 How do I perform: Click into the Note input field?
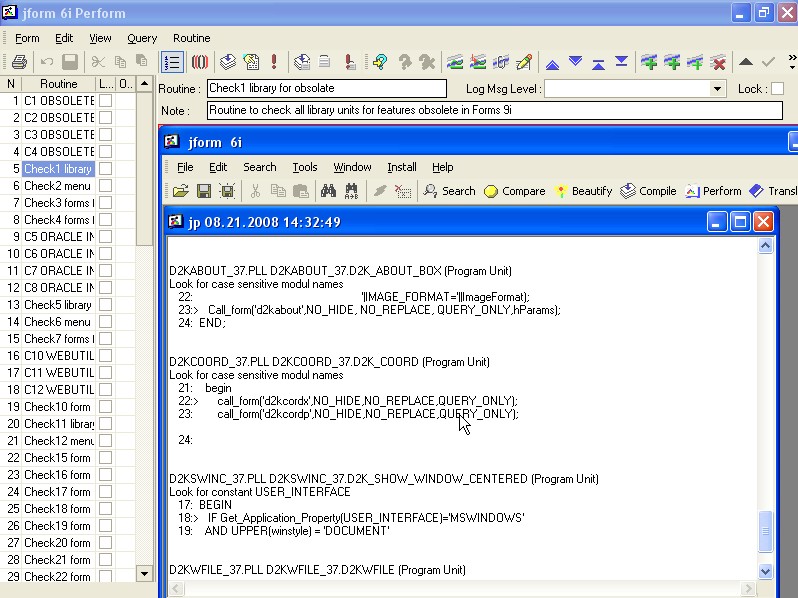click(495, 110)
